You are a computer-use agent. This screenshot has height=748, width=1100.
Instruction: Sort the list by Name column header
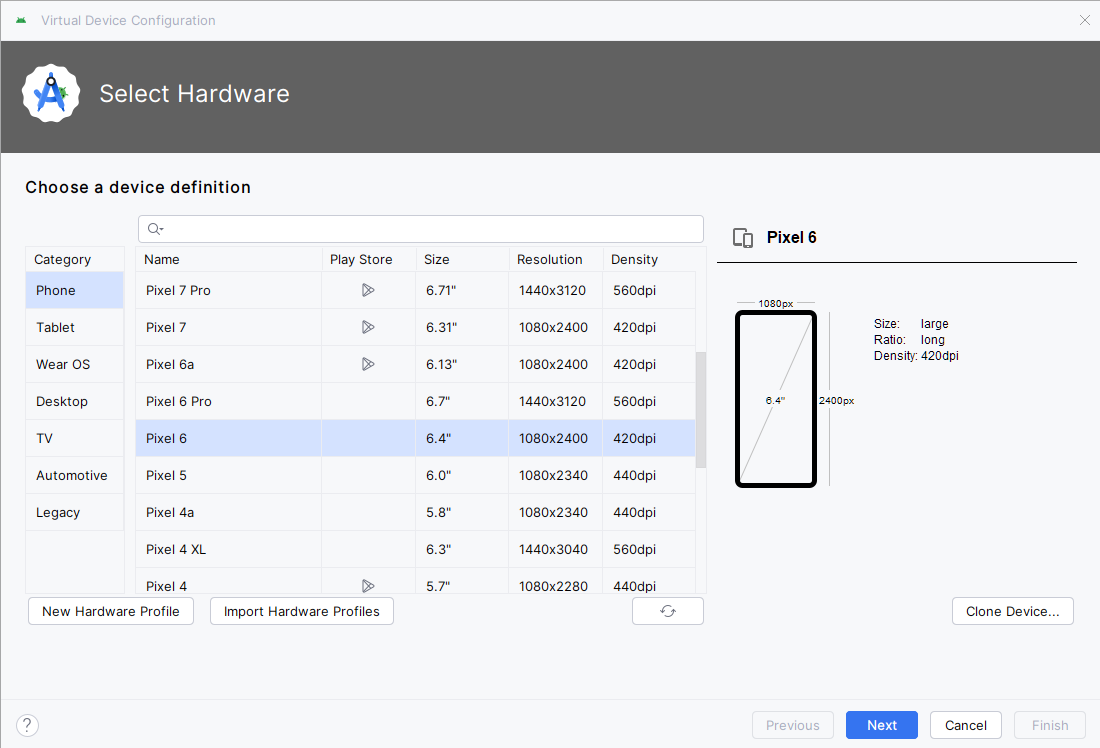pyautogui.click(x=162, y=259)
